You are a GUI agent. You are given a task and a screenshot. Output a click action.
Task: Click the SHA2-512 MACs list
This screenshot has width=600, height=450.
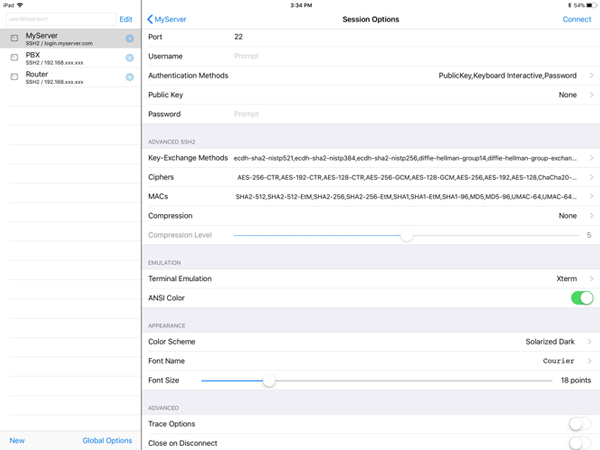406,197
